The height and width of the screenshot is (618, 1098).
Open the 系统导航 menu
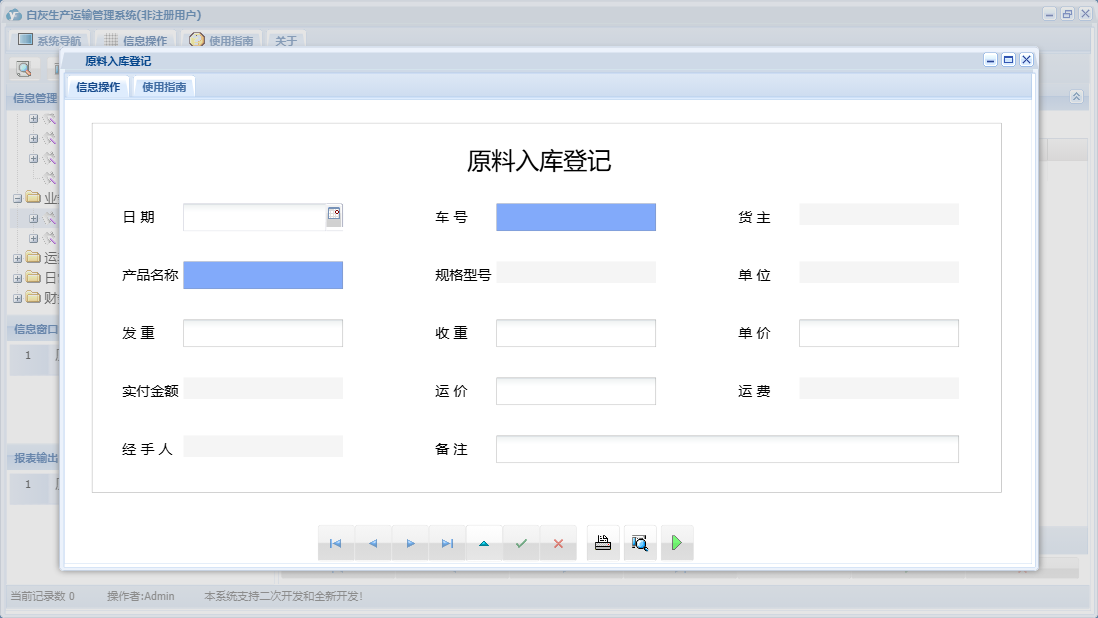point(52,41)
